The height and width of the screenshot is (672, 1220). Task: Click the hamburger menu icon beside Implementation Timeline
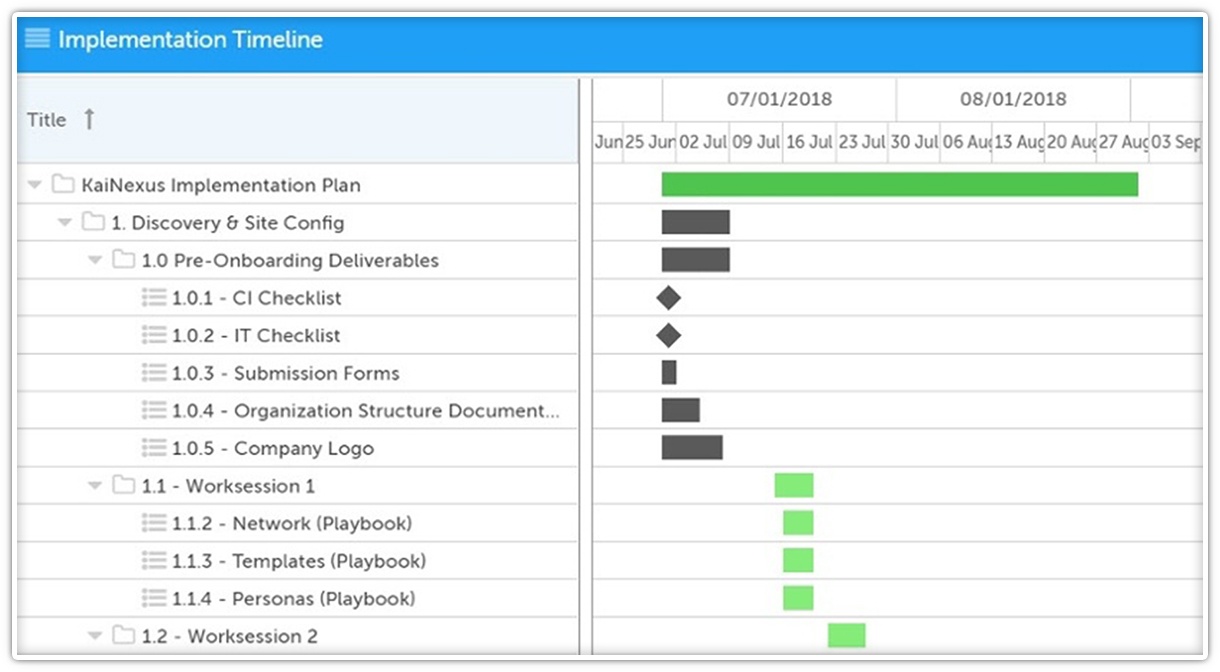pyautogui.click(x=37, y=40)
